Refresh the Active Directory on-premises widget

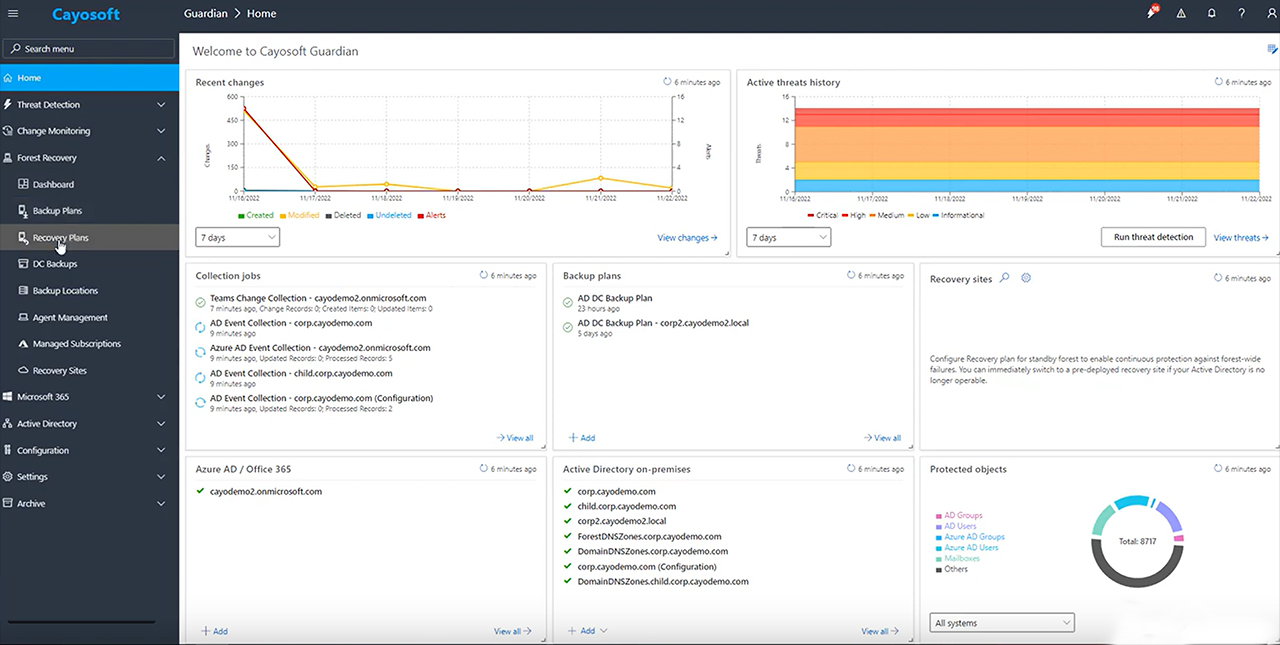click(851, 468)
